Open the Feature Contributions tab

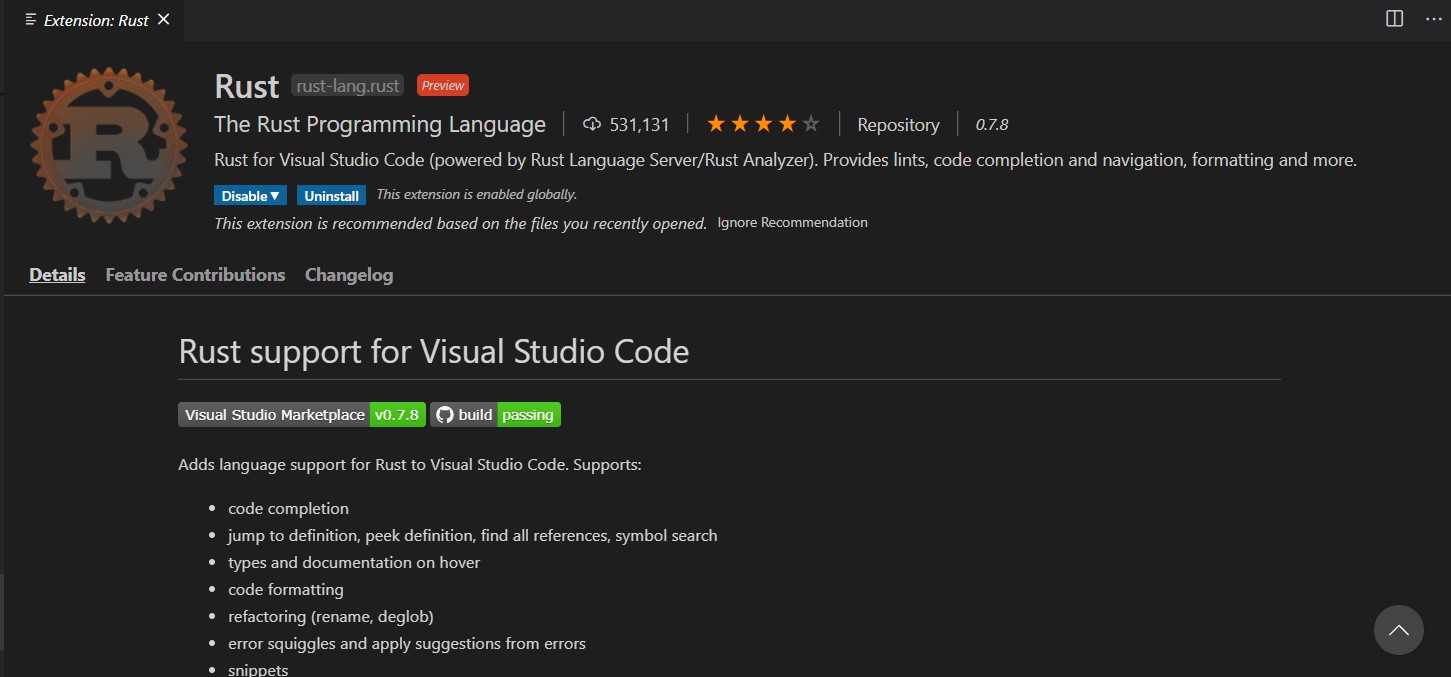pyautogui.click(x=195, y=275)
